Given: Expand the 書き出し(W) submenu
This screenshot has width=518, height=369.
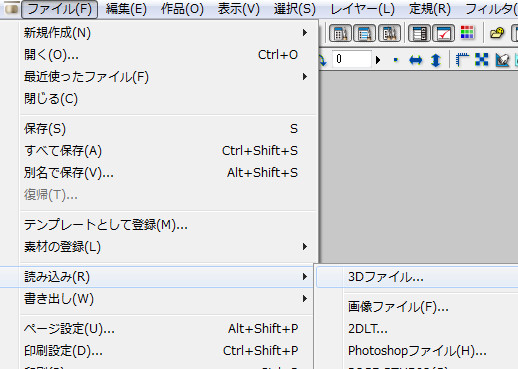Looking at the screenshot, I should (166, 299).
